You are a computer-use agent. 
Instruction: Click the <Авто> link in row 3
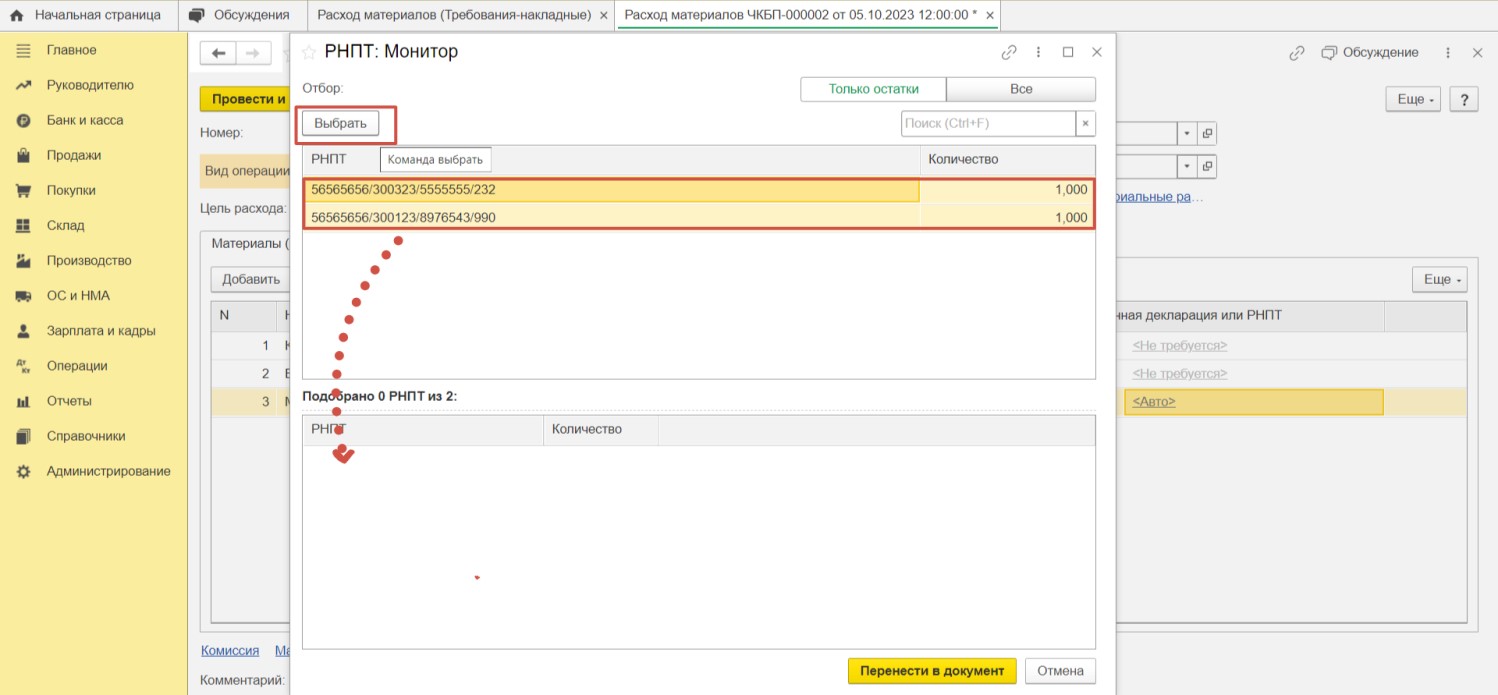[x=1154, y=401]
